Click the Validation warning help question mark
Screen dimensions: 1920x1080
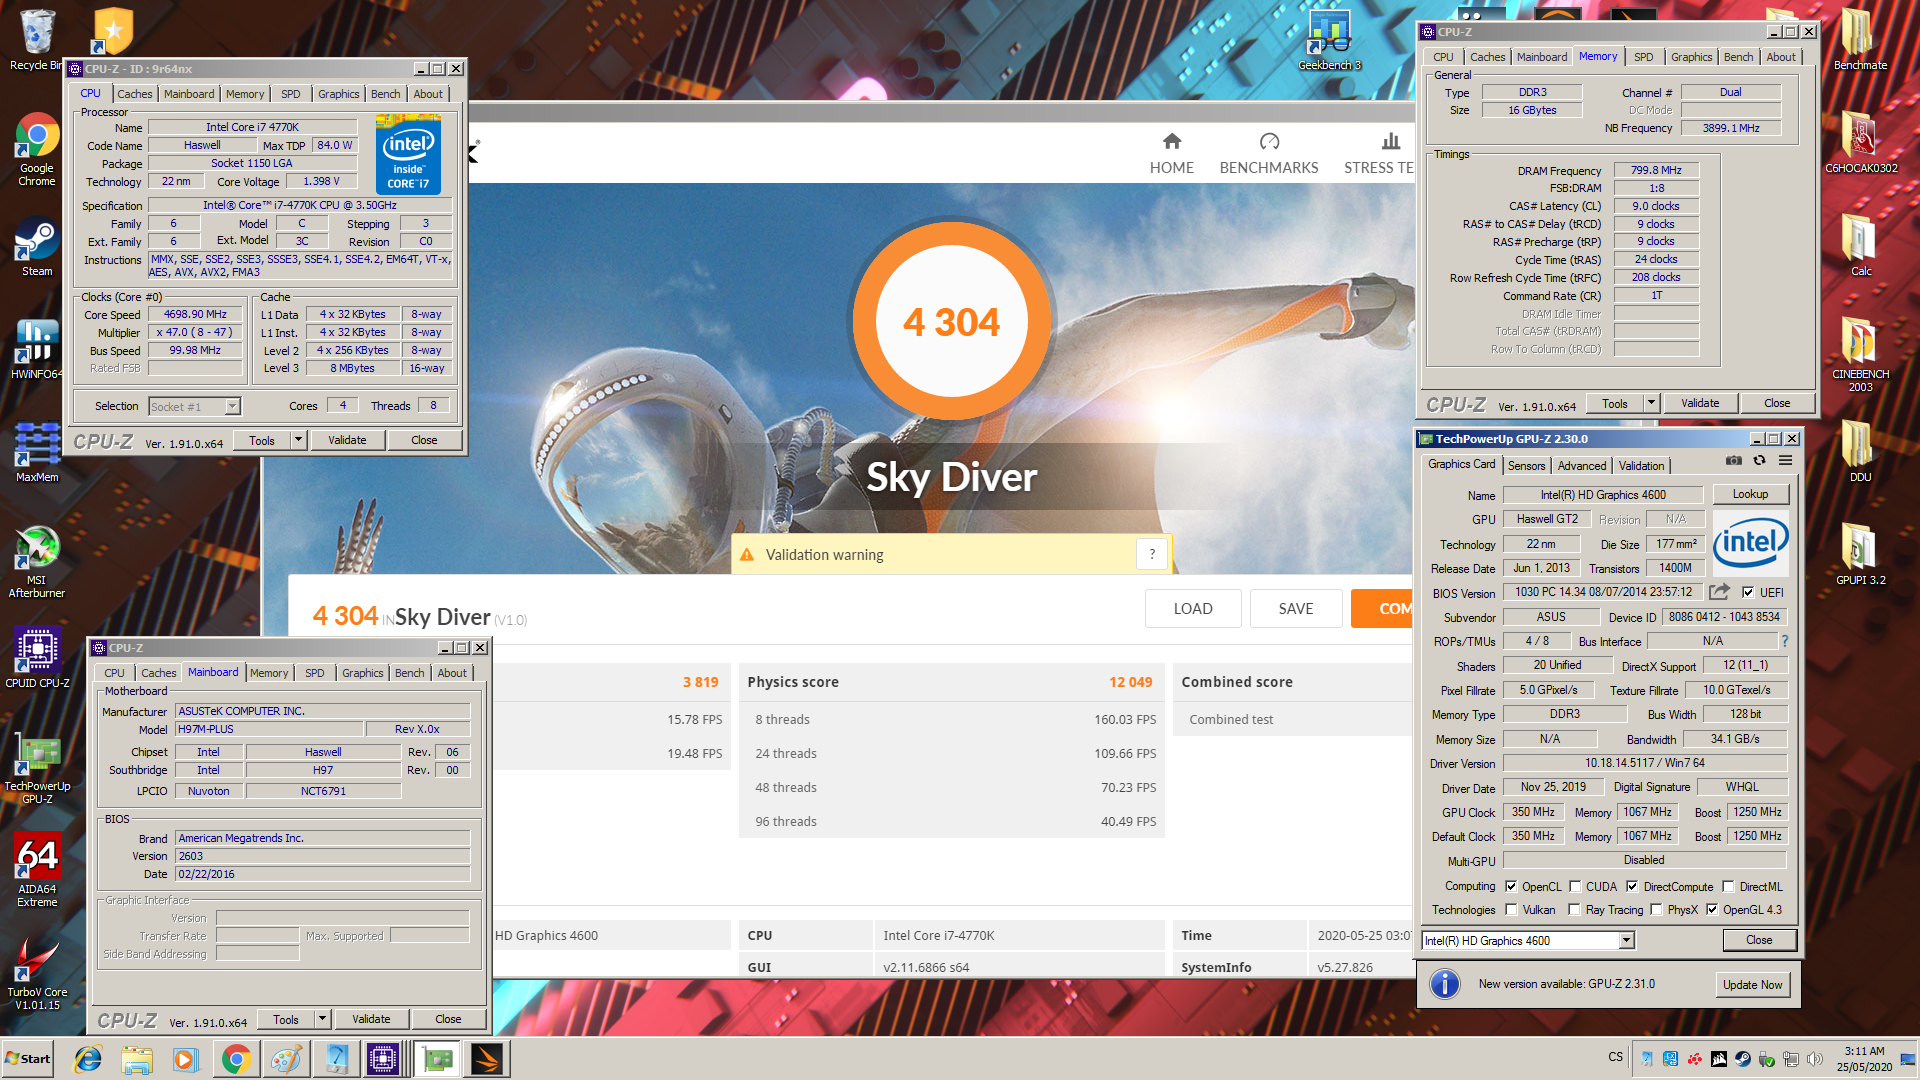[x=1152, y=554]
